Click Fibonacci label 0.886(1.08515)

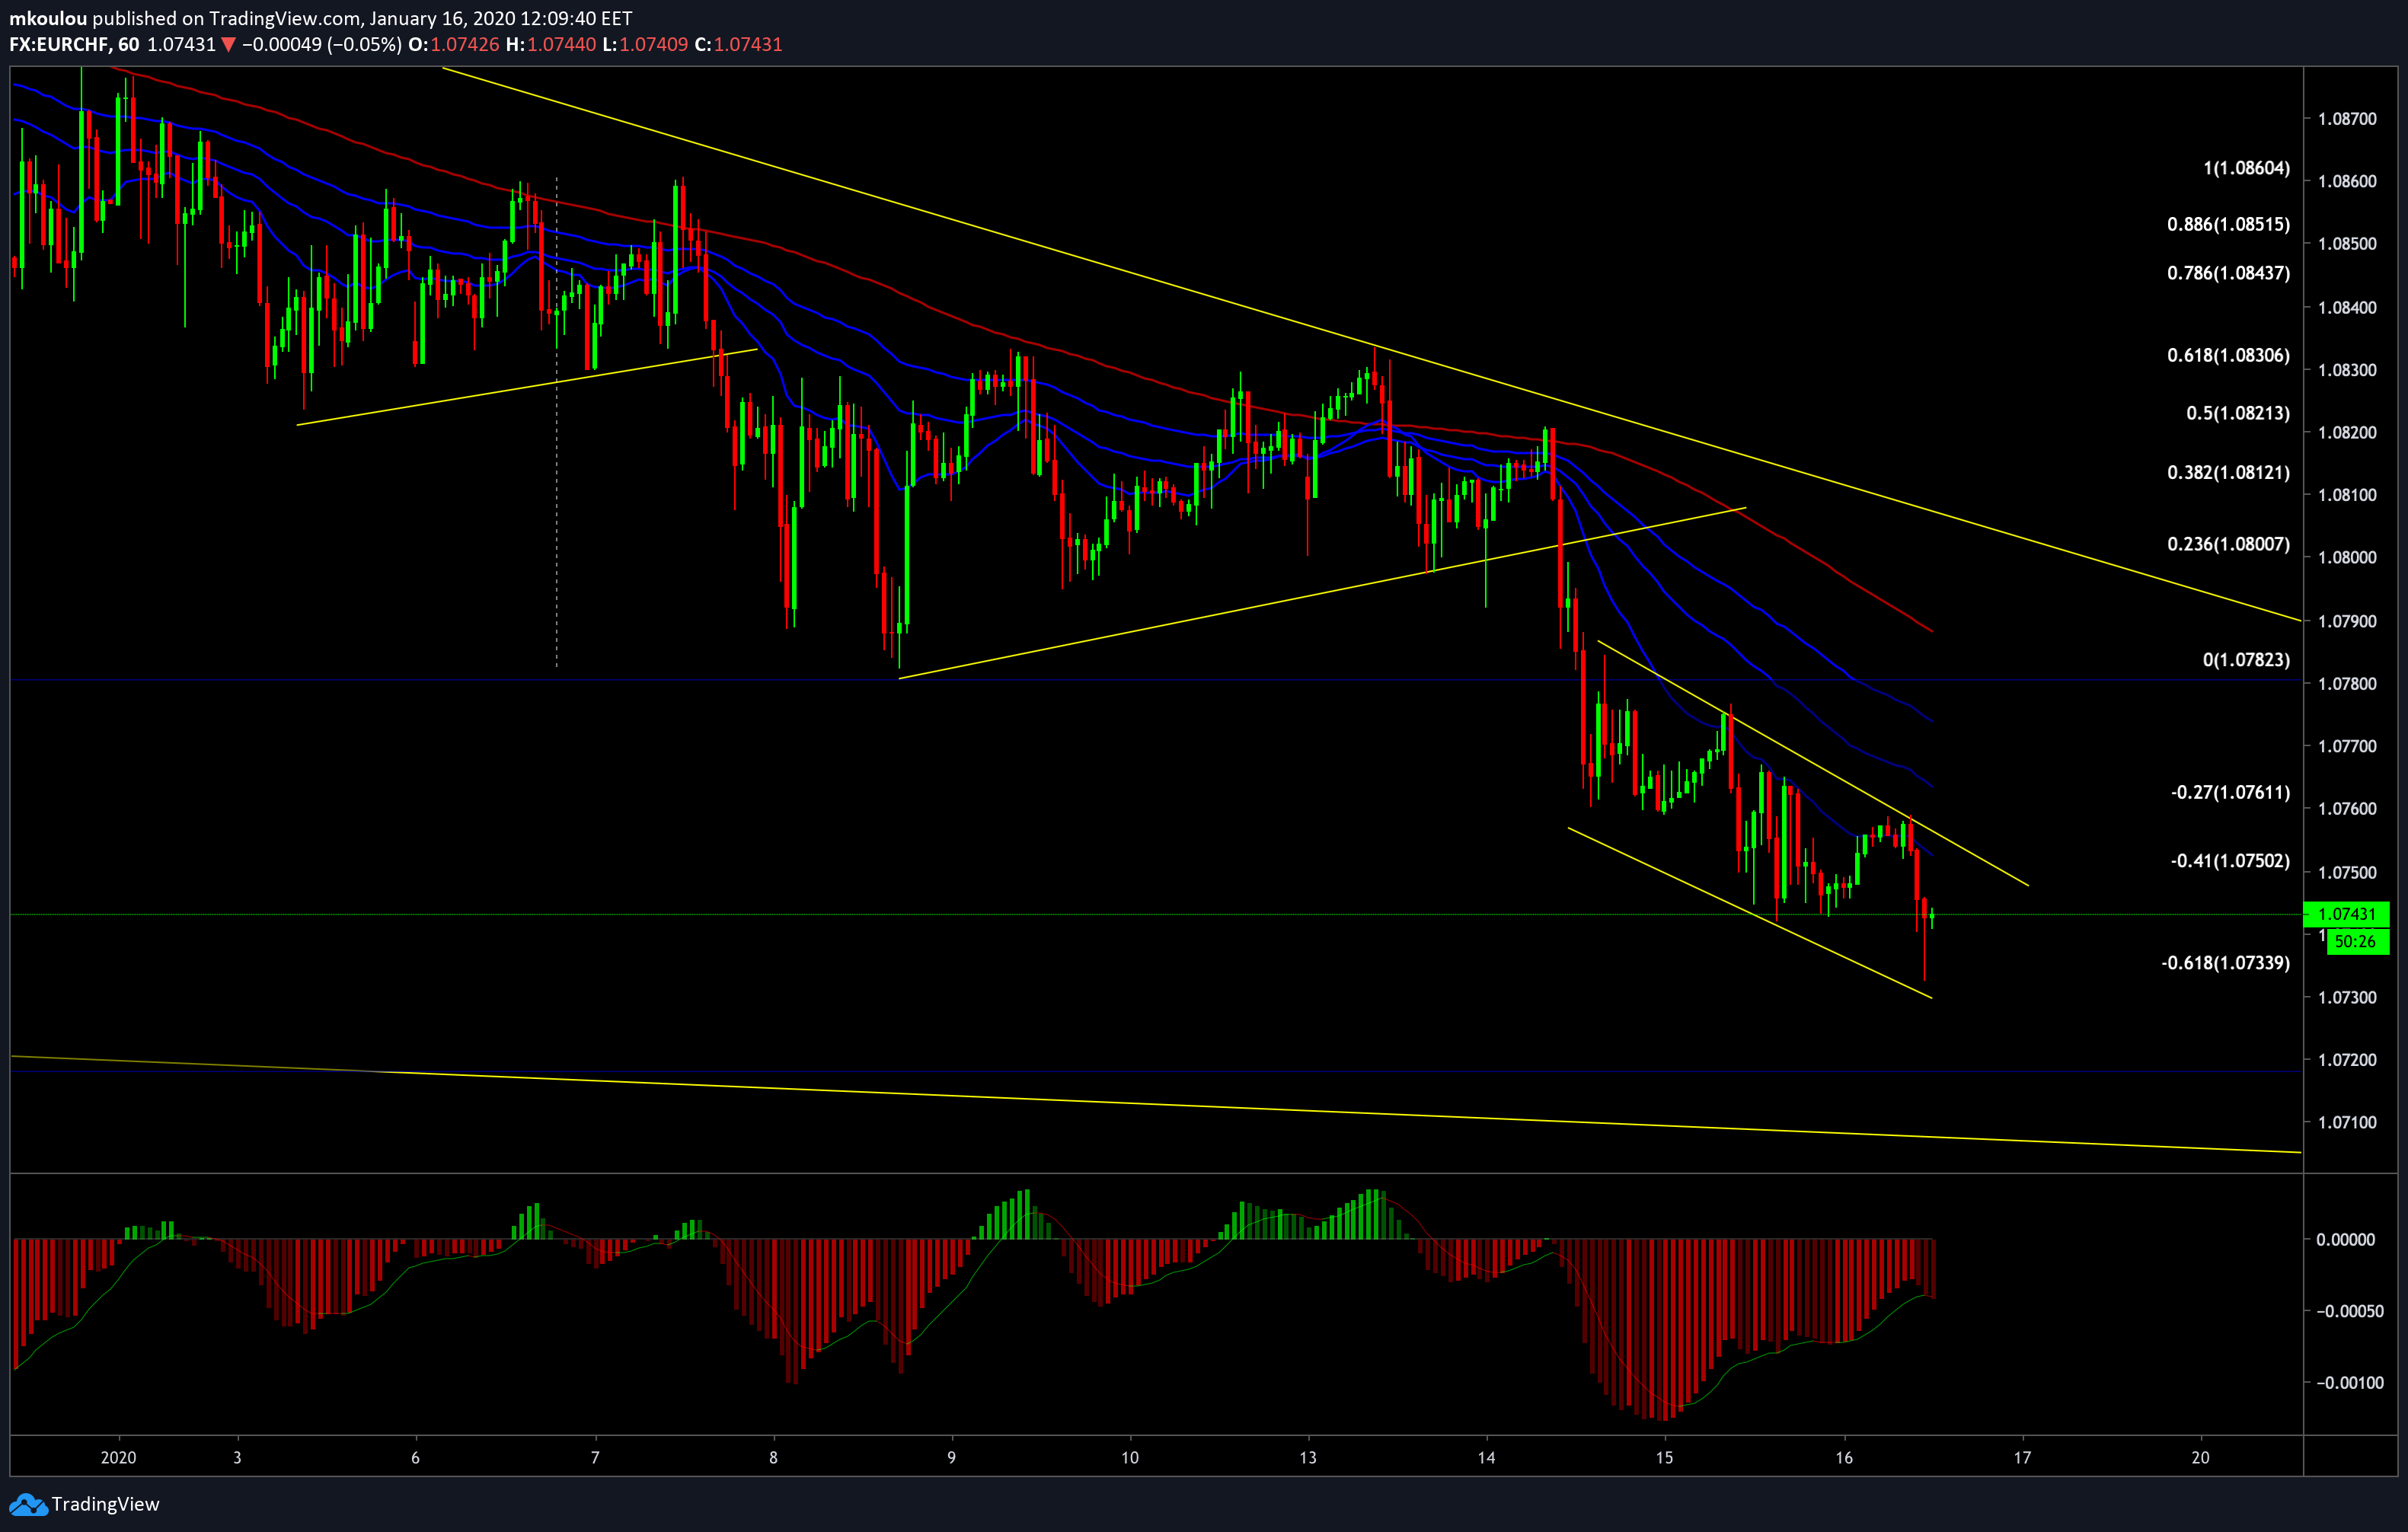click(2228, 224)
